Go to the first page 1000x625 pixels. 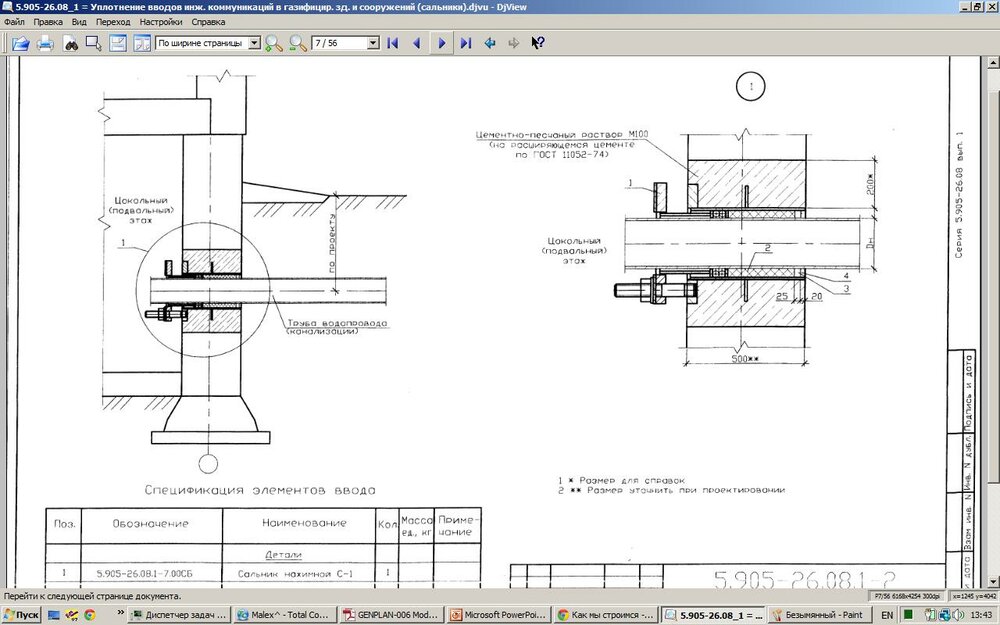tap(393, 43)
